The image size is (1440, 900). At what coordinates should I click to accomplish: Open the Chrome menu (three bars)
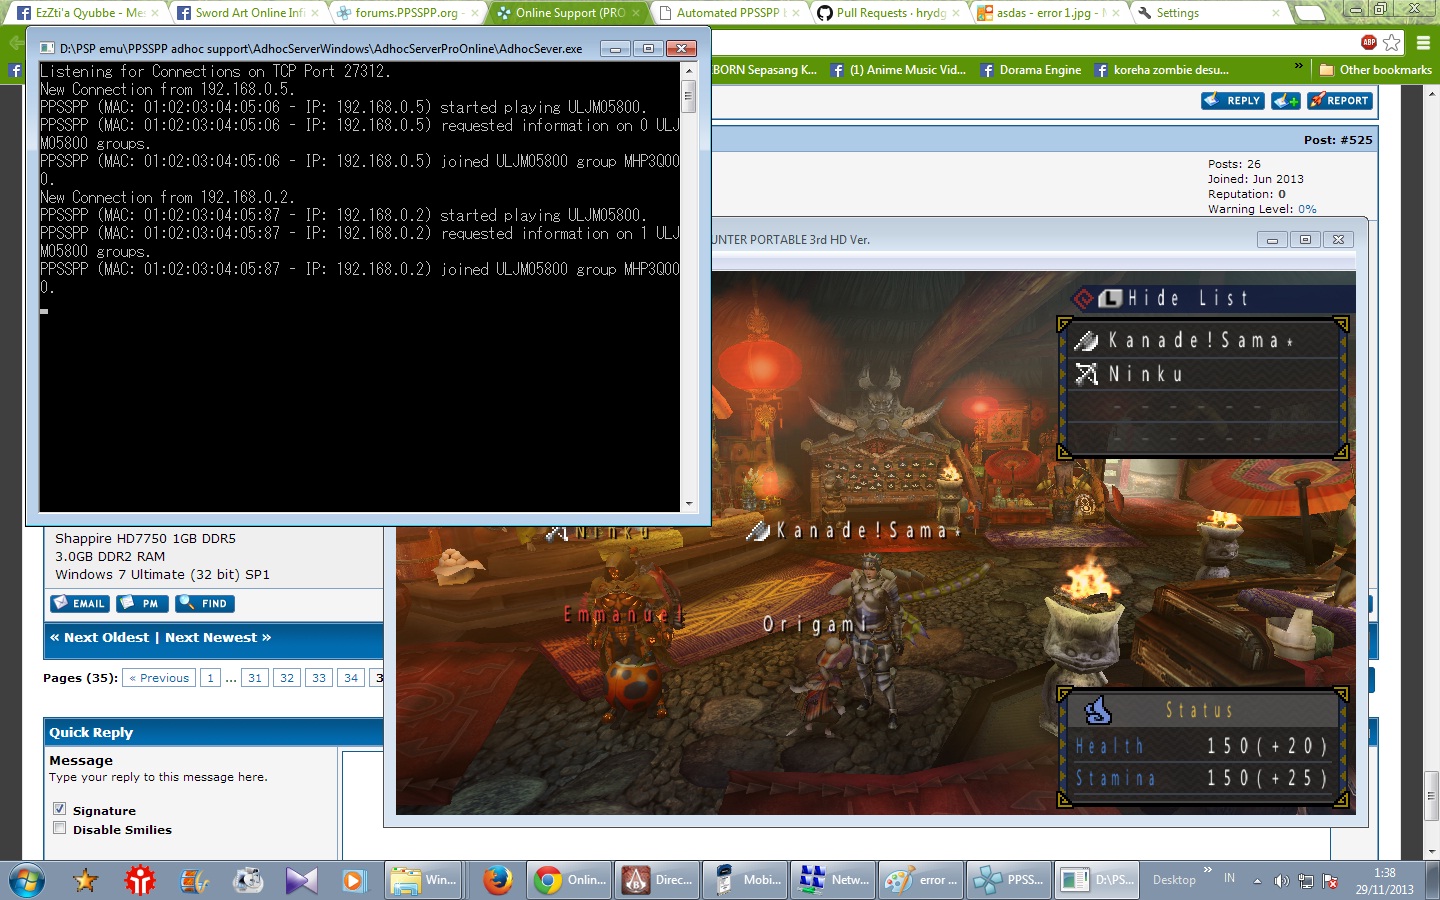pos(1423,42)
